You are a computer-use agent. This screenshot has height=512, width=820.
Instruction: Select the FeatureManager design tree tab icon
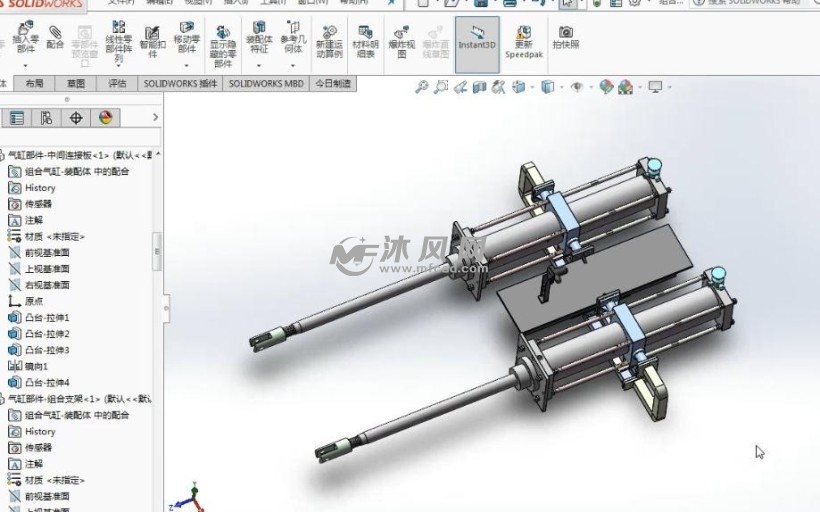click(x=17, y=118)
